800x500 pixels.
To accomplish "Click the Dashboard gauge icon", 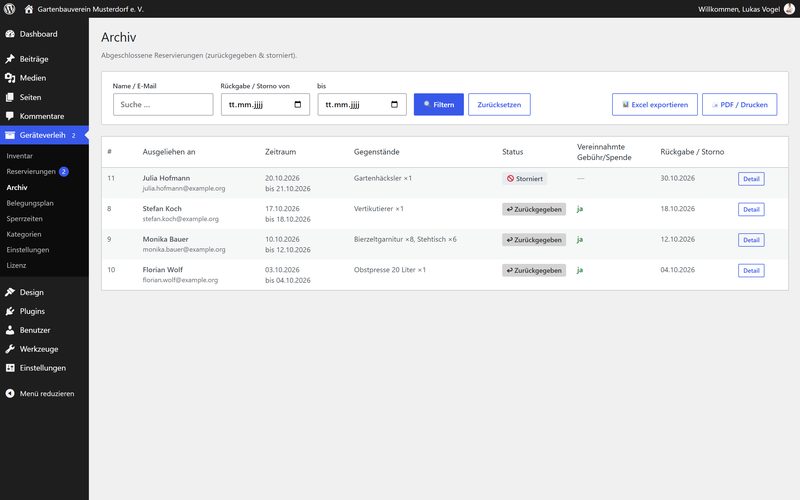I will 10,34.
